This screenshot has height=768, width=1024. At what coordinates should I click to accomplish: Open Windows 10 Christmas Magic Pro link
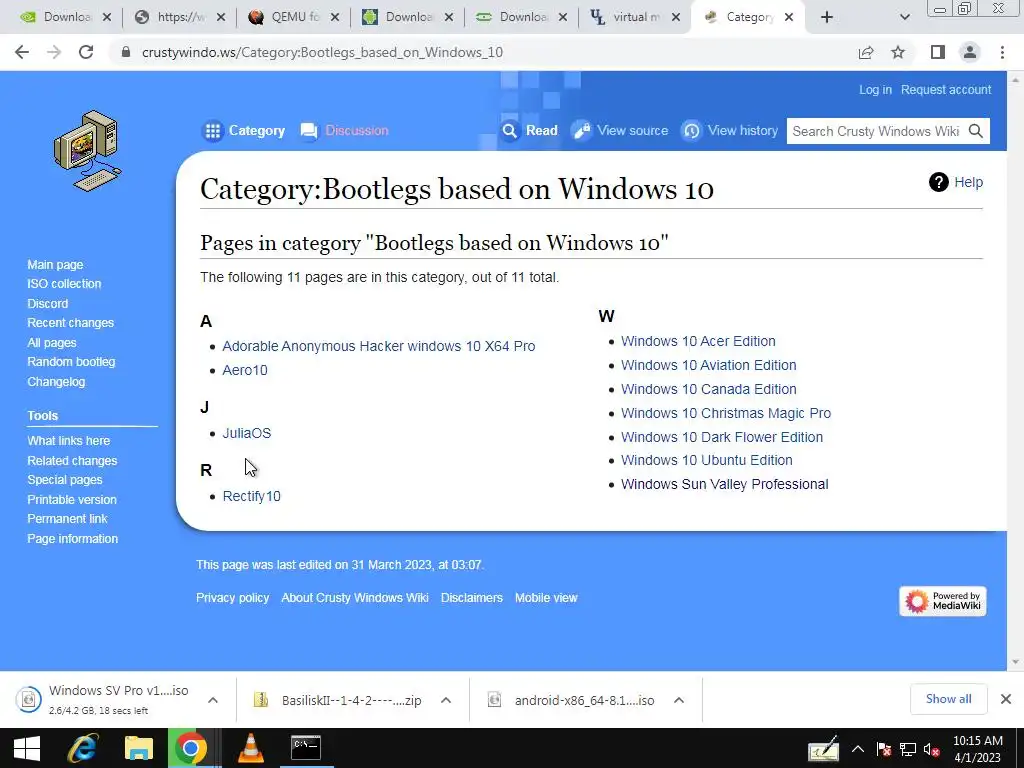coord(726,413)
